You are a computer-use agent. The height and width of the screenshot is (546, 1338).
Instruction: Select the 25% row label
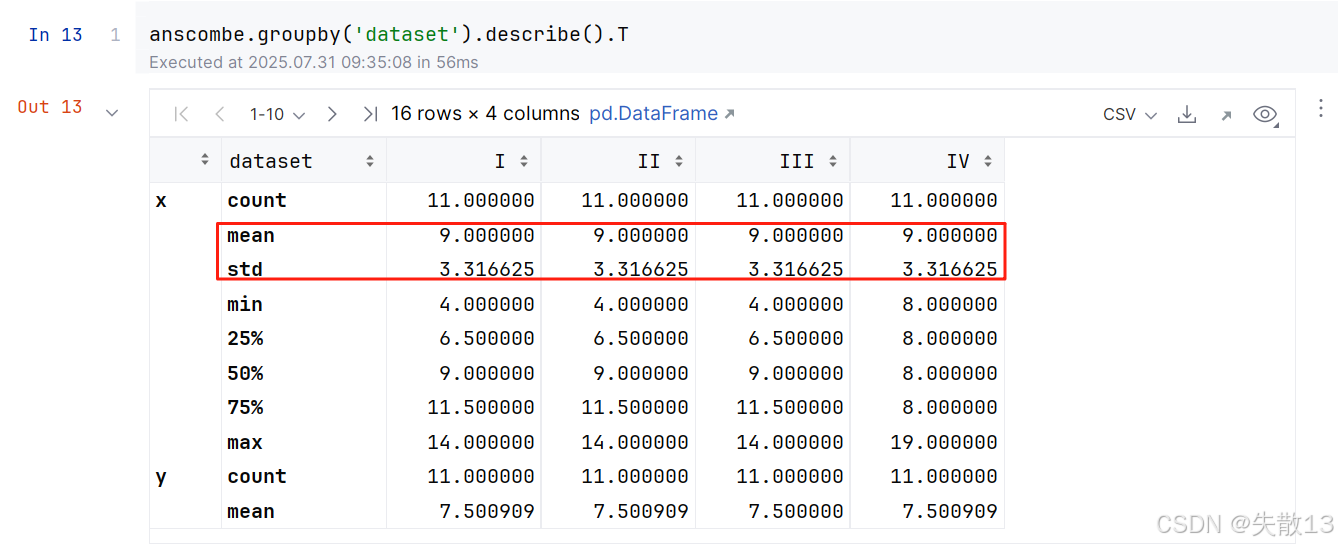[x=245, y=339]
